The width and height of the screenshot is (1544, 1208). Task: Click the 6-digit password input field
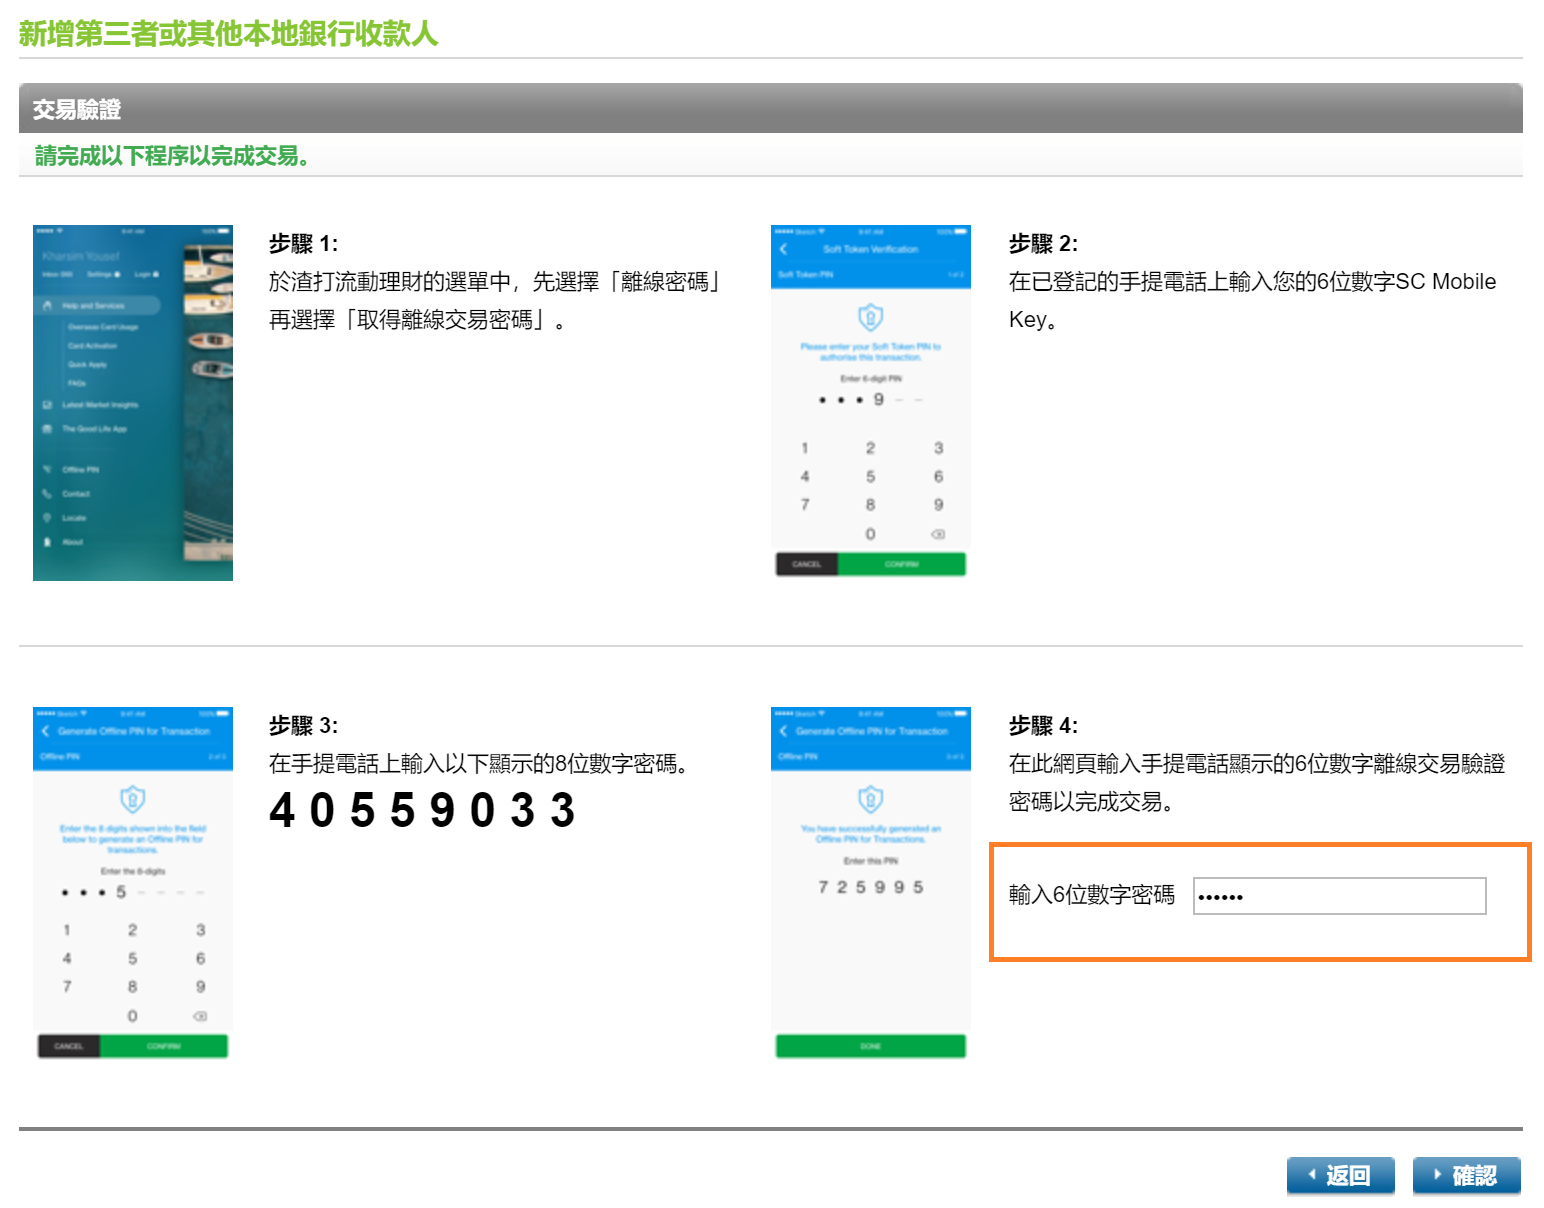point(1339,896)
